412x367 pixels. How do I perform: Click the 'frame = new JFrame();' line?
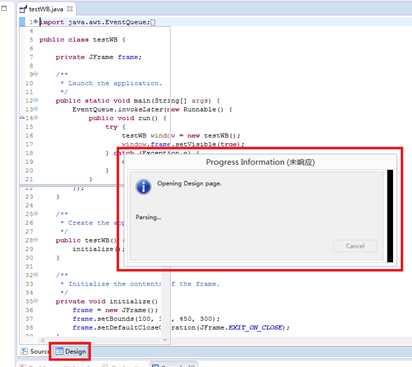[x=115, y=310]
